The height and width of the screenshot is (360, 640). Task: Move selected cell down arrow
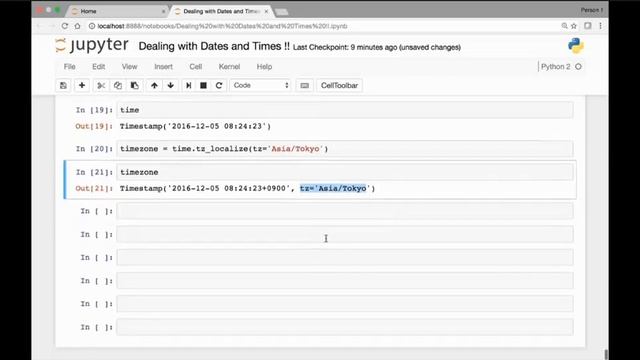[x=171, y=85]
